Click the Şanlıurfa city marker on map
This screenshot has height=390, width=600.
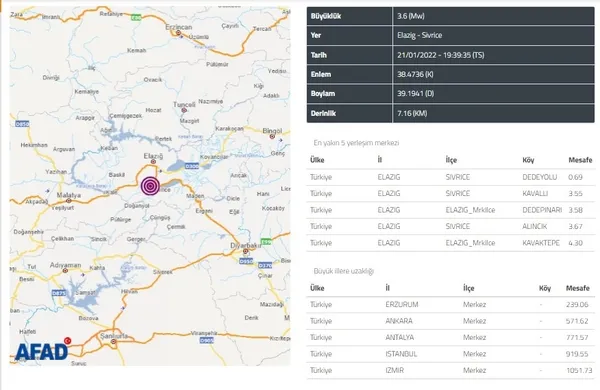pos(113,341)
